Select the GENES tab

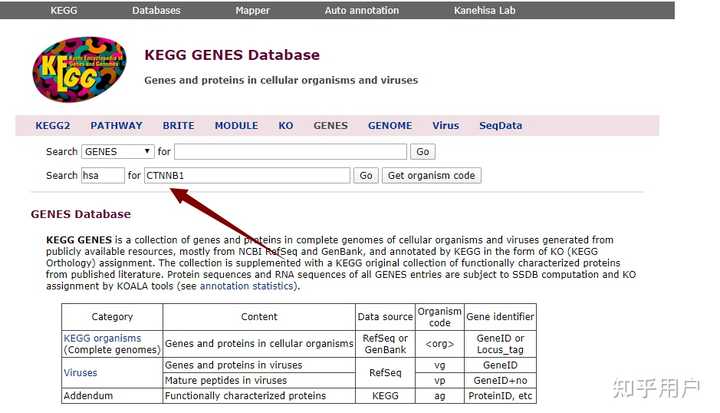point(331,125)
